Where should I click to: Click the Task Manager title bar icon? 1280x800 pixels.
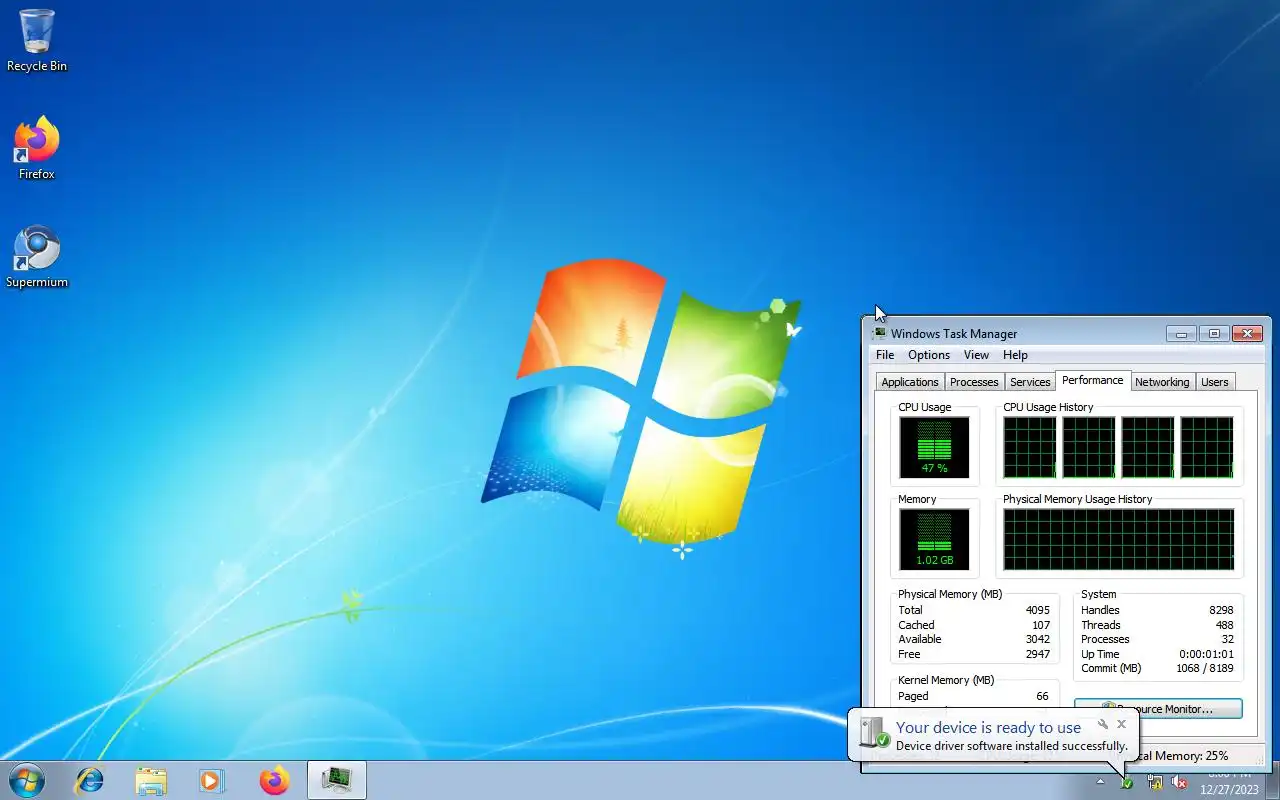(878, 334)
